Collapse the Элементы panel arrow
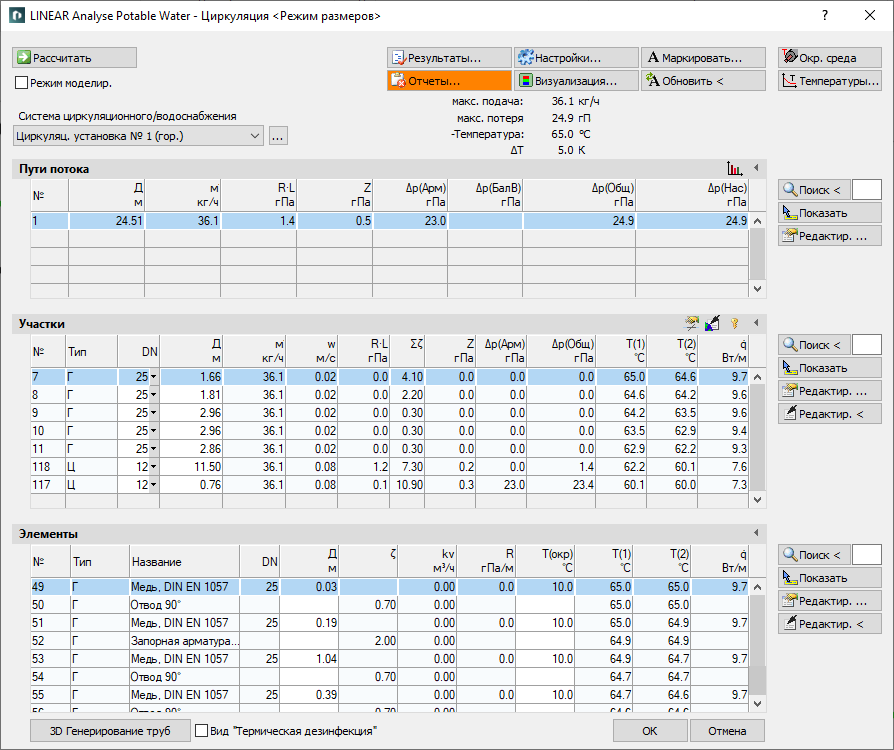Screen dimensions: 894x750 pos(756,533)
